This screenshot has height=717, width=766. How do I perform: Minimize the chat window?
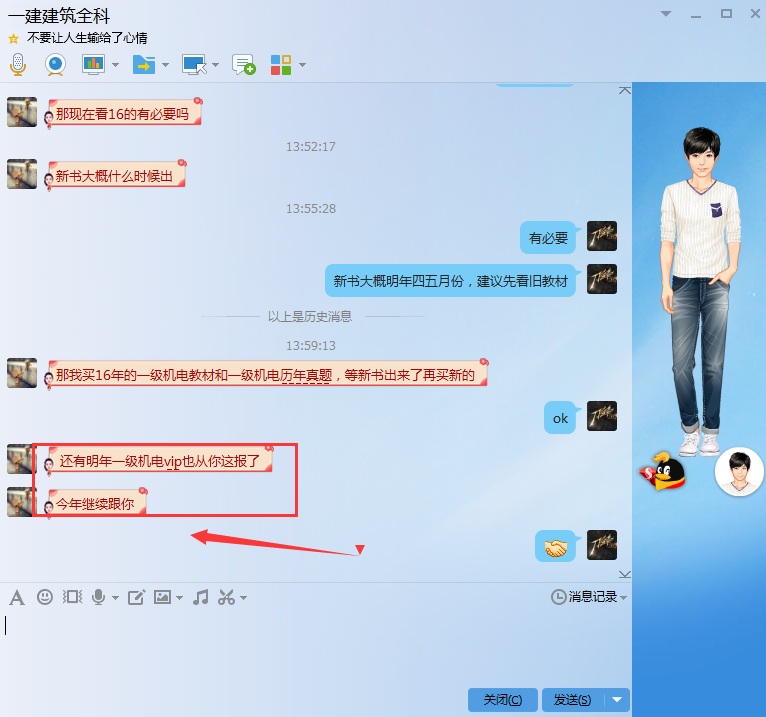pyautogui.click(x=696, y=15)
